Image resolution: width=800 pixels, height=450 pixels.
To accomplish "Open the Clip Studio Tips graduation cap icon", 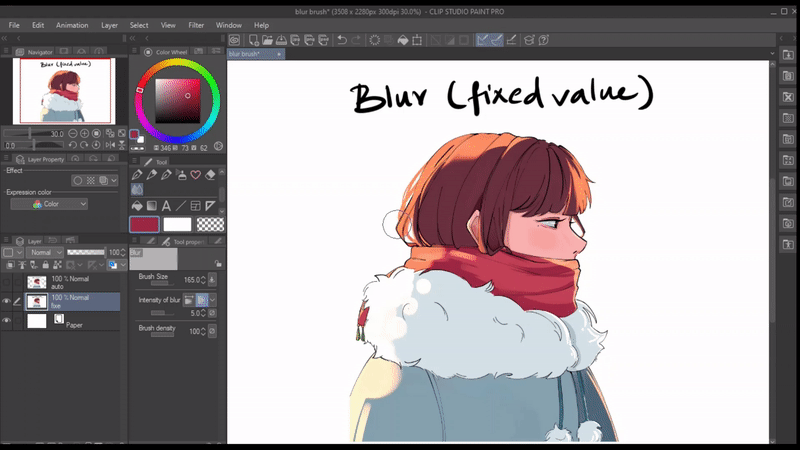I will [x=529, y=40].
